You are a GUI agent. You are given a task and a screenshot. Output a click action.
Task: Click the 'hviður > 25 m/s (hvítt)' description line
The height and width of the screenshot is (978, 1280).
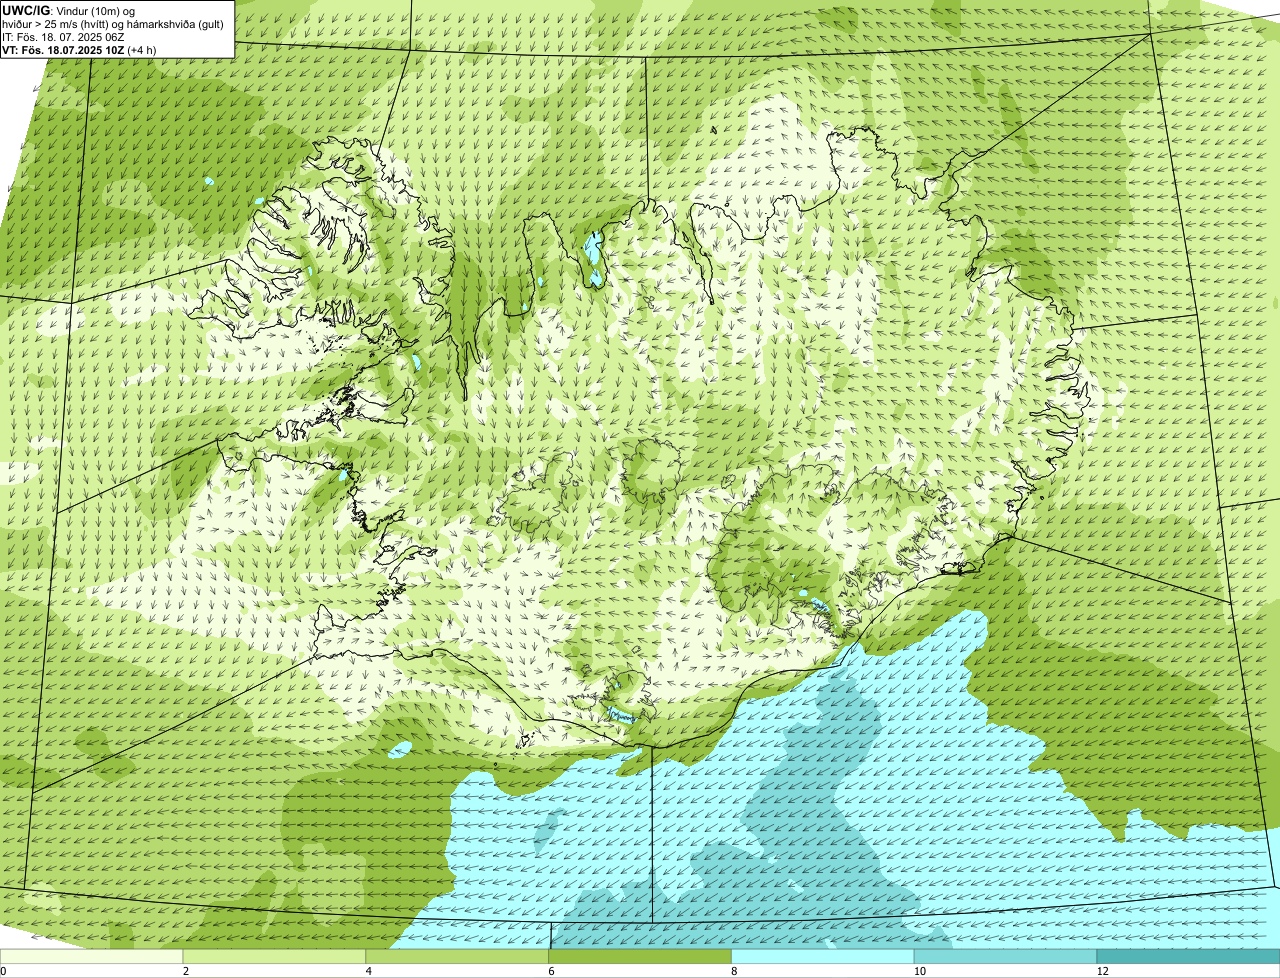(113, 24)
